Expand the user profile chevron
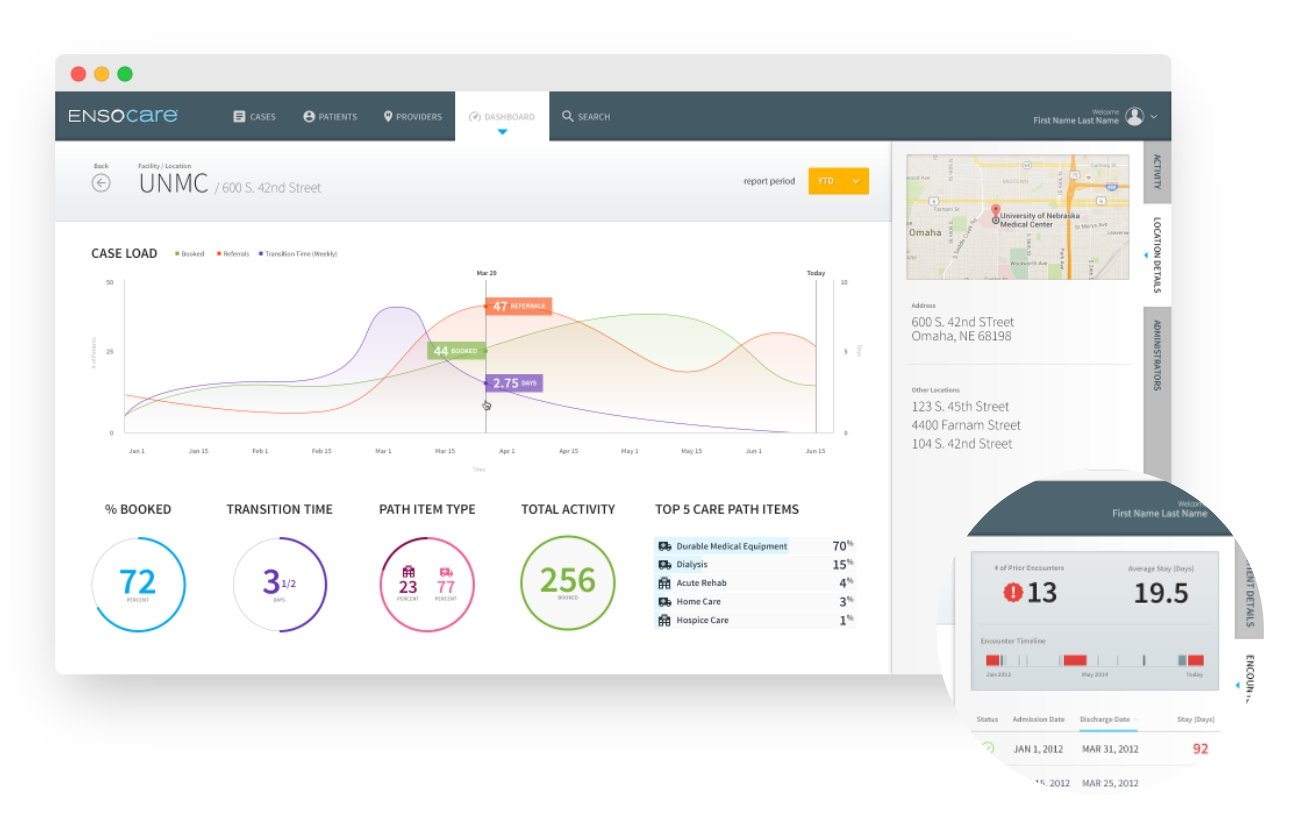Viewport: 1300px width, 825px height. coord(1156,115)
